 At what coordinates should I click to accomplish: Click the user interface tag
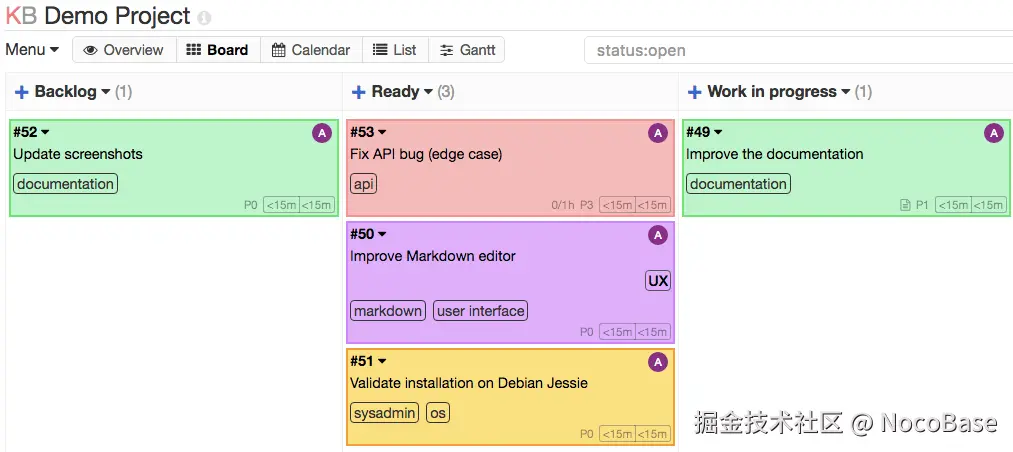pos(481,311)
